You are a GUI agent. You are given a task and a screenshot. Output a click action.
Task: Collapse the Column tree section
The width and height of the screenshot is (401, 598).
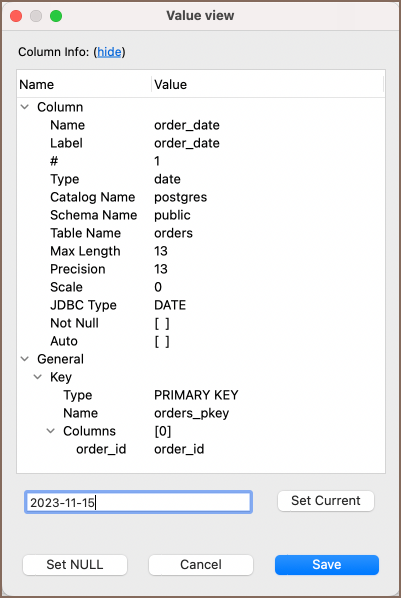click(x=25, y=107)
